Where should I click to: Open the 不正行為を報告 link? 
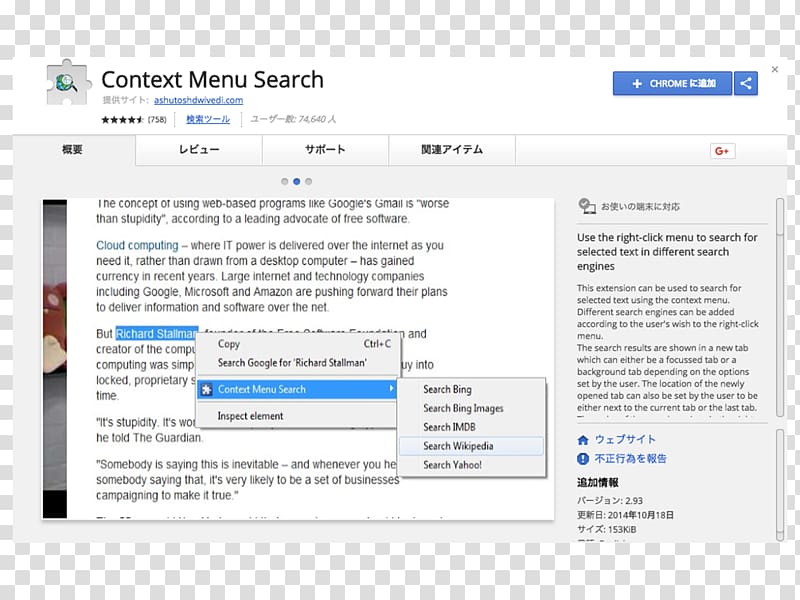pyautogui.click(x=631, y=458)
